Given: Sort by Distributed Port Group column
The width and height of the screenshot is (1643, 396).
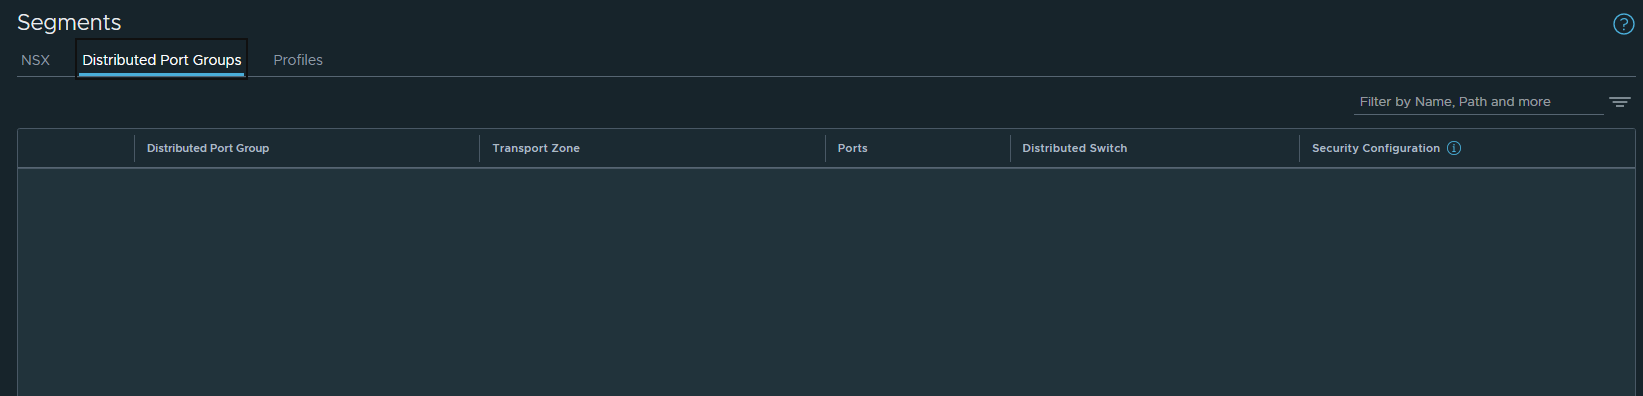Looking at the screenshot, I should point(208,148).
